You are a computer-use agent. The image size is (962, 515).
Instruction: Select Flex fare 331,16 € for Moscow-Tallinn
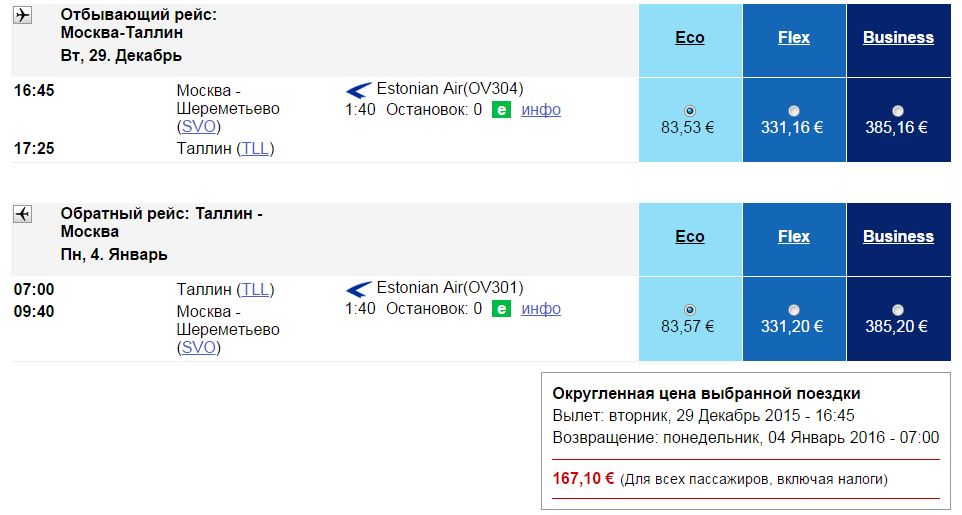click(x=794, y=111)
